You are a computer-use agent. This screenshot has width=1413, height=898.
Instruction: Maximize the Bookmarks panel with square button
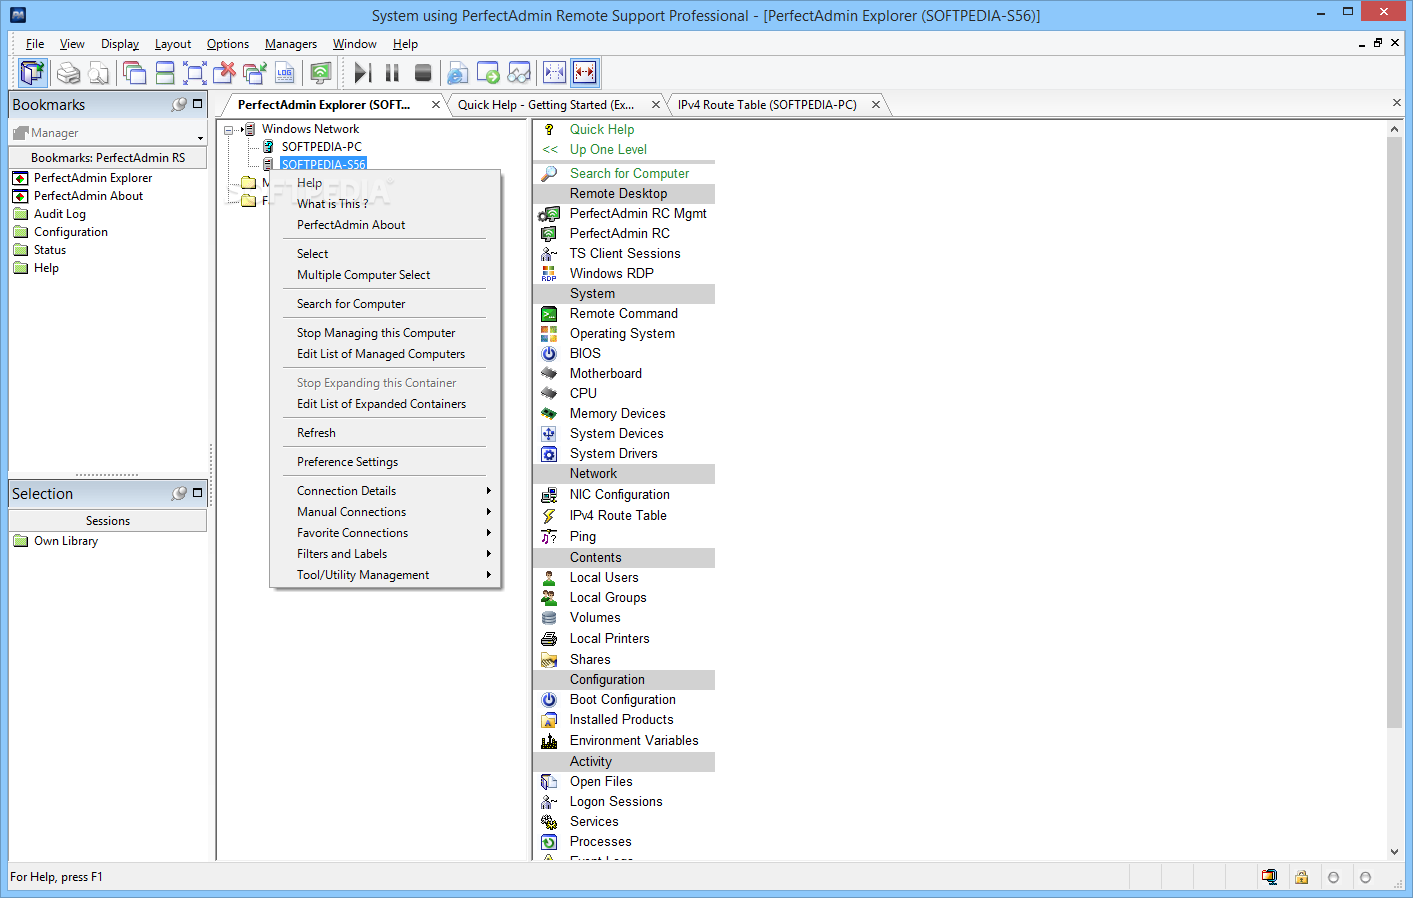coord(197,103)
